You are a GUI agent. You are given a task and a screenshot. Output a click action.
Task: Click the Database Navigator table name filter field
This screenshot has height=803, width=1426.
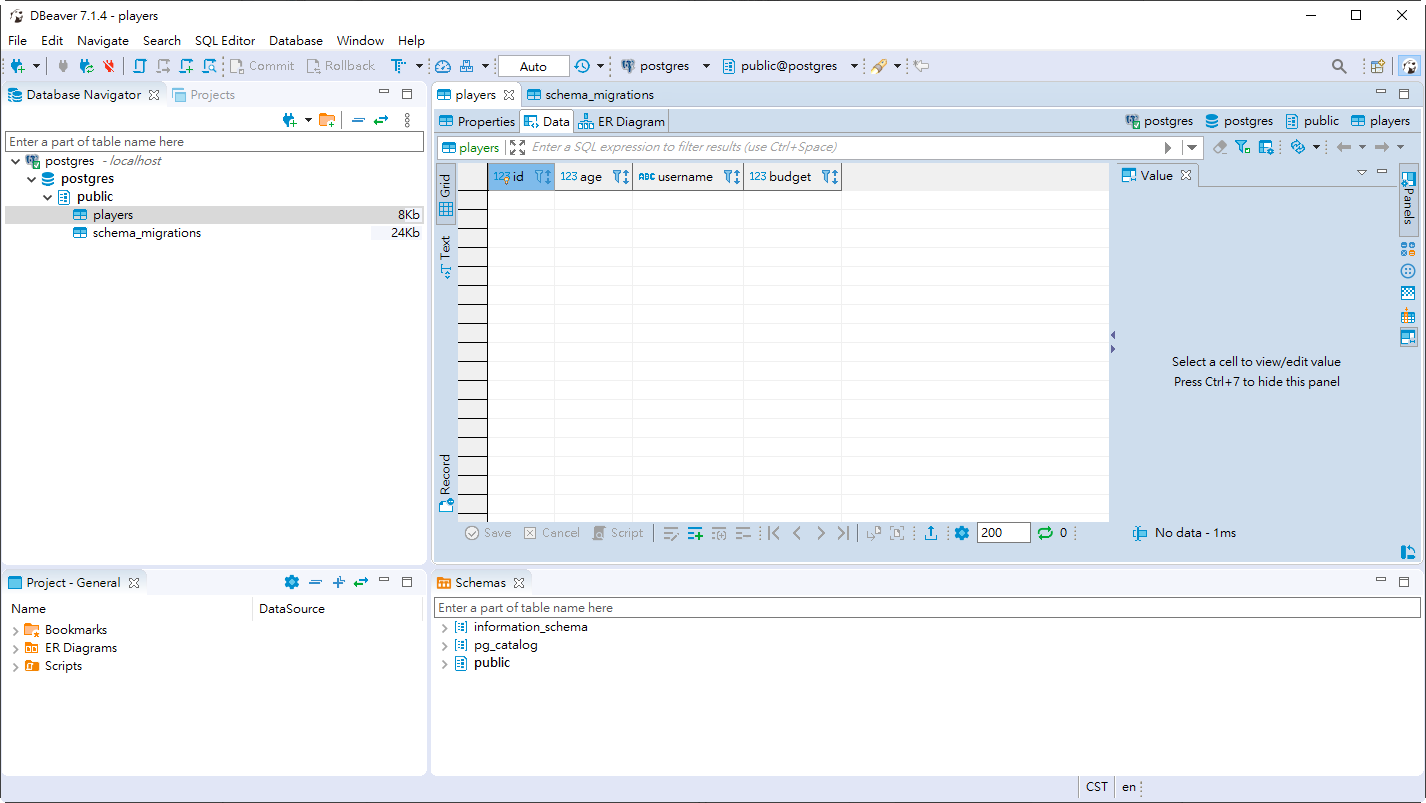click(x=215, y=142)
